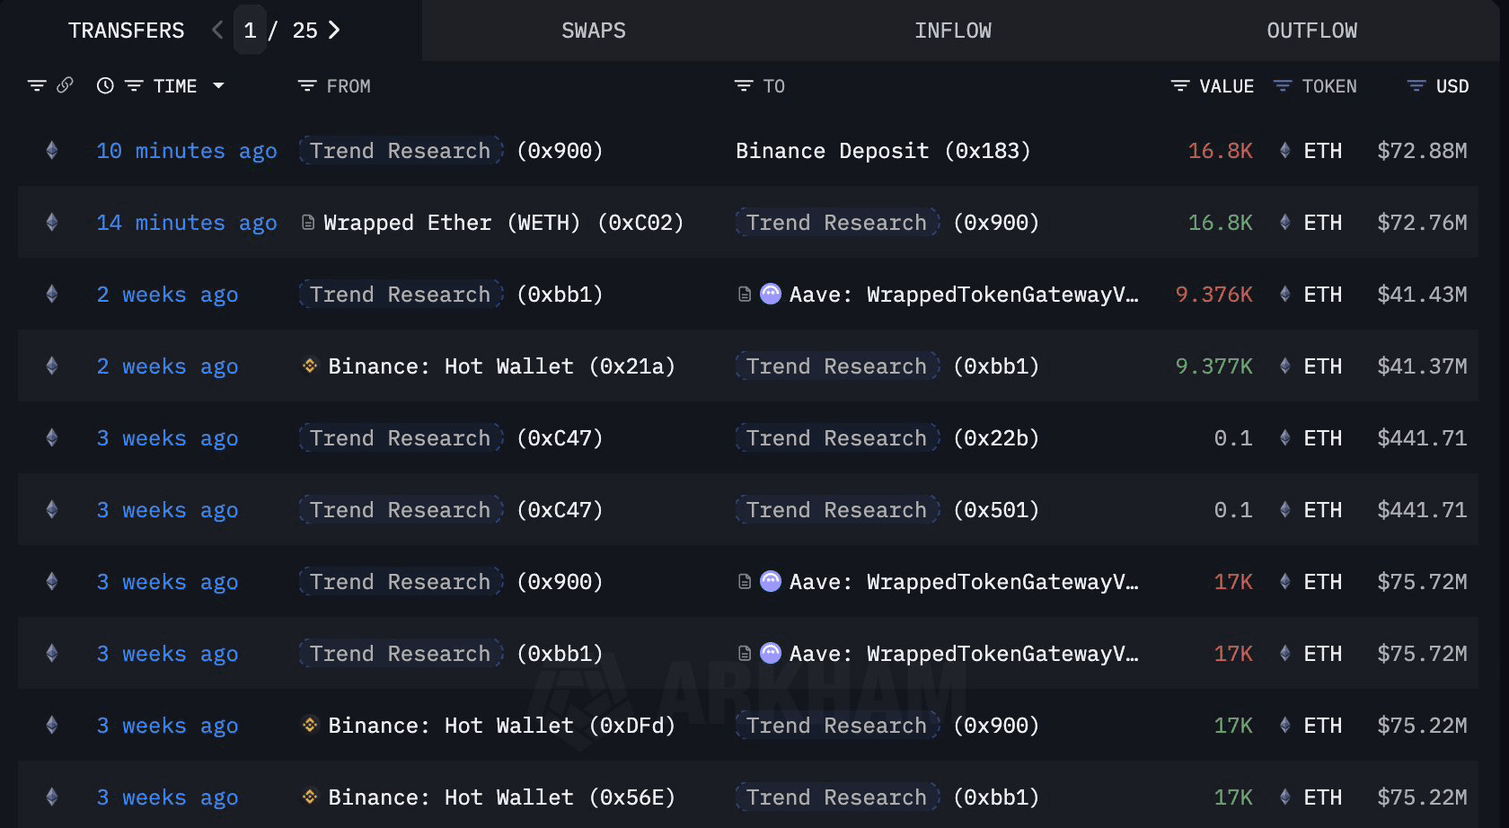
Task: Go to the previous transfers page
Action: point(217,31)
